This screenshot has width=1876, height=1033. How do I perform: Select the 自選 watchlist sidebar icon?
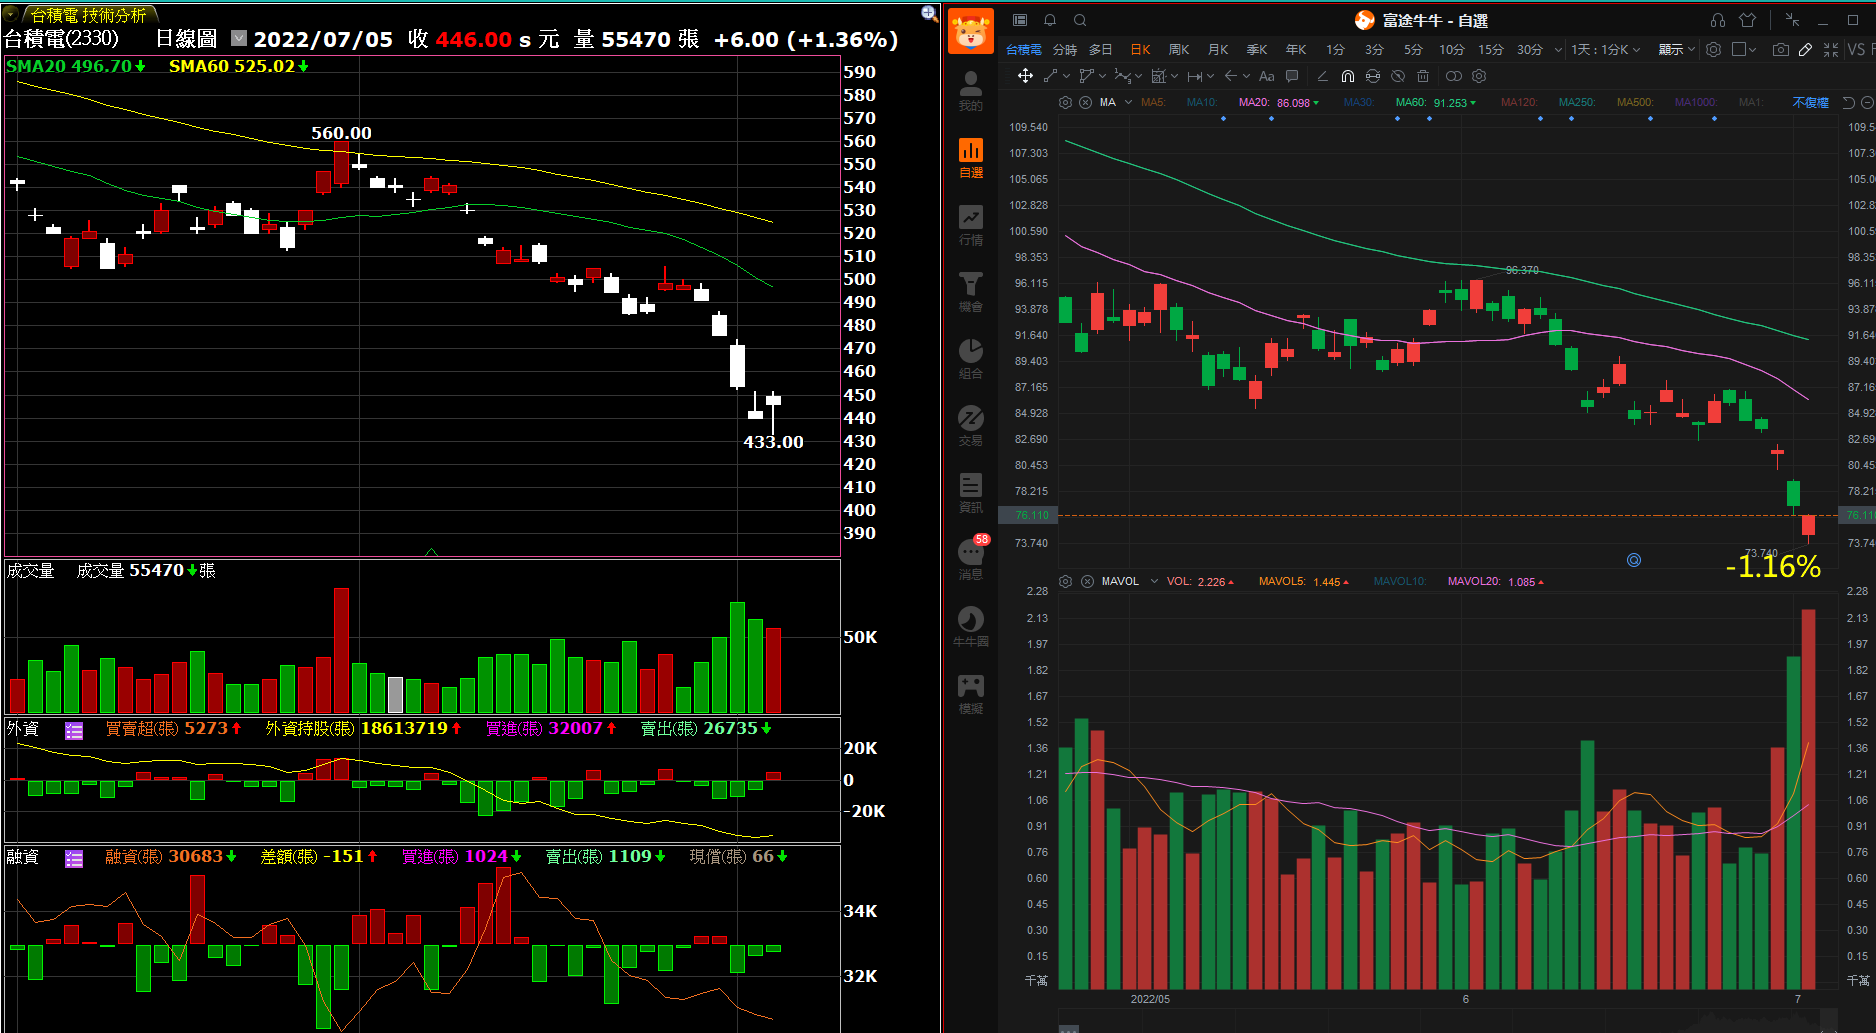[x=970, y=158]
